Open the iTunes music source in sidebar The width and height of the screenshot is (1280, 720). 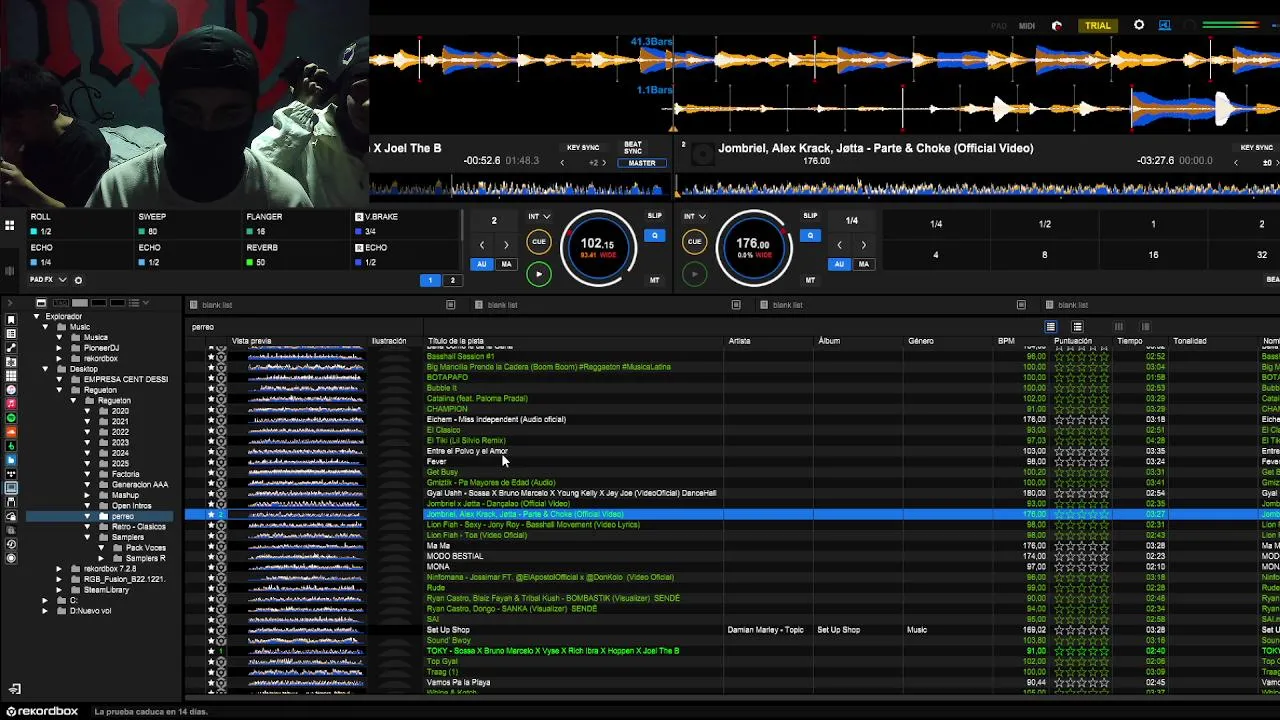tap(11, 389)
